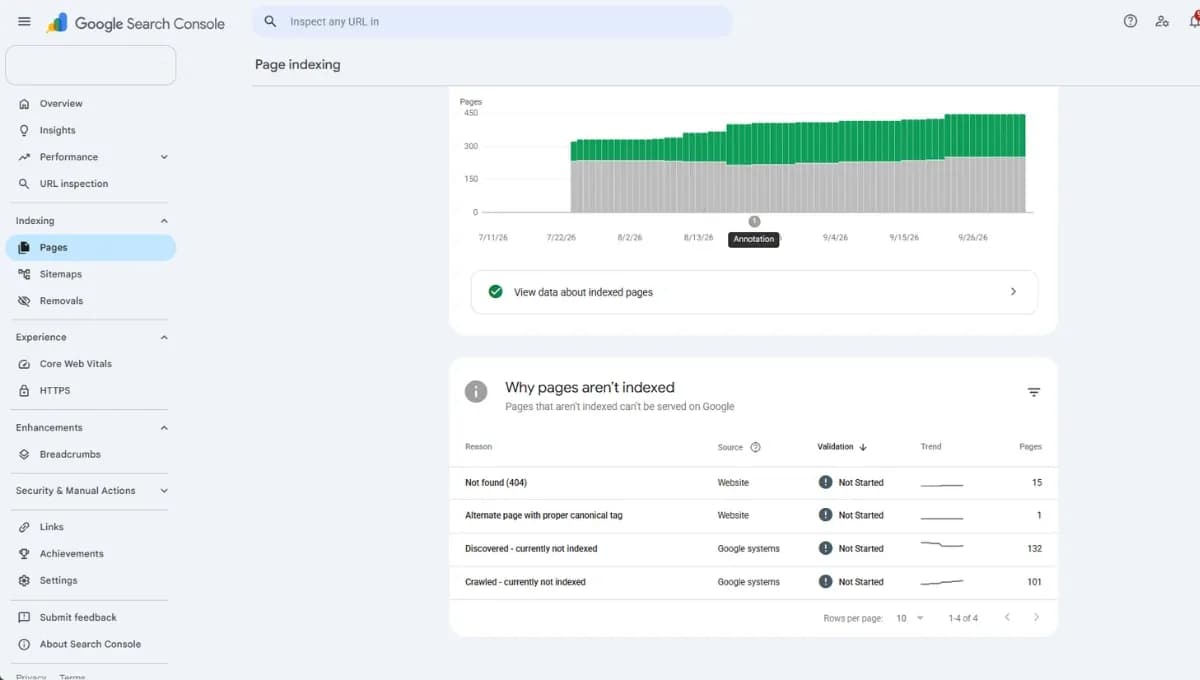Click the Source column help icon
1200x680 pixels.
pos(755,447)
